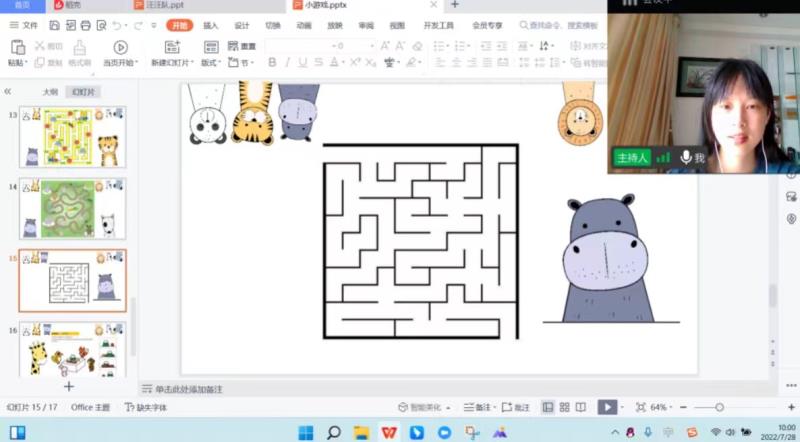This screenshot has width=800, height=442.
Task: Increase font size with the larger A icon
Action: [x=385, y=46]
